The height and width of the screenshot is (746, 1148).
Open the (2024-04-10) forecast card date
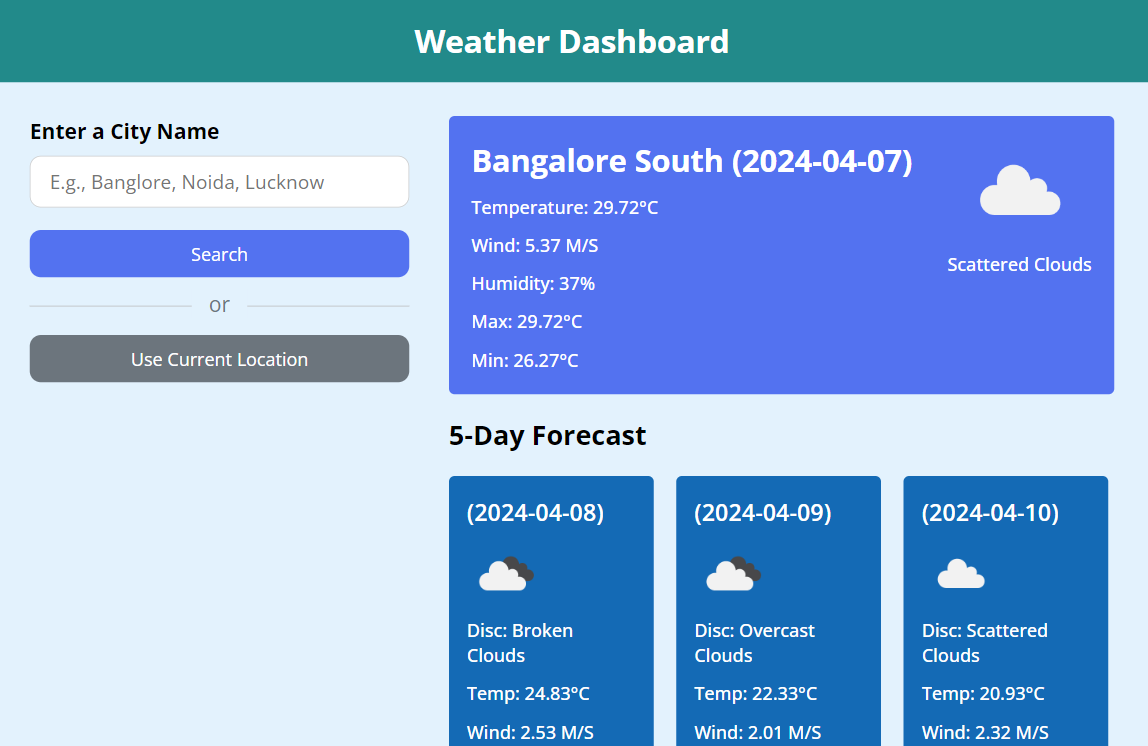click(990, 512)
